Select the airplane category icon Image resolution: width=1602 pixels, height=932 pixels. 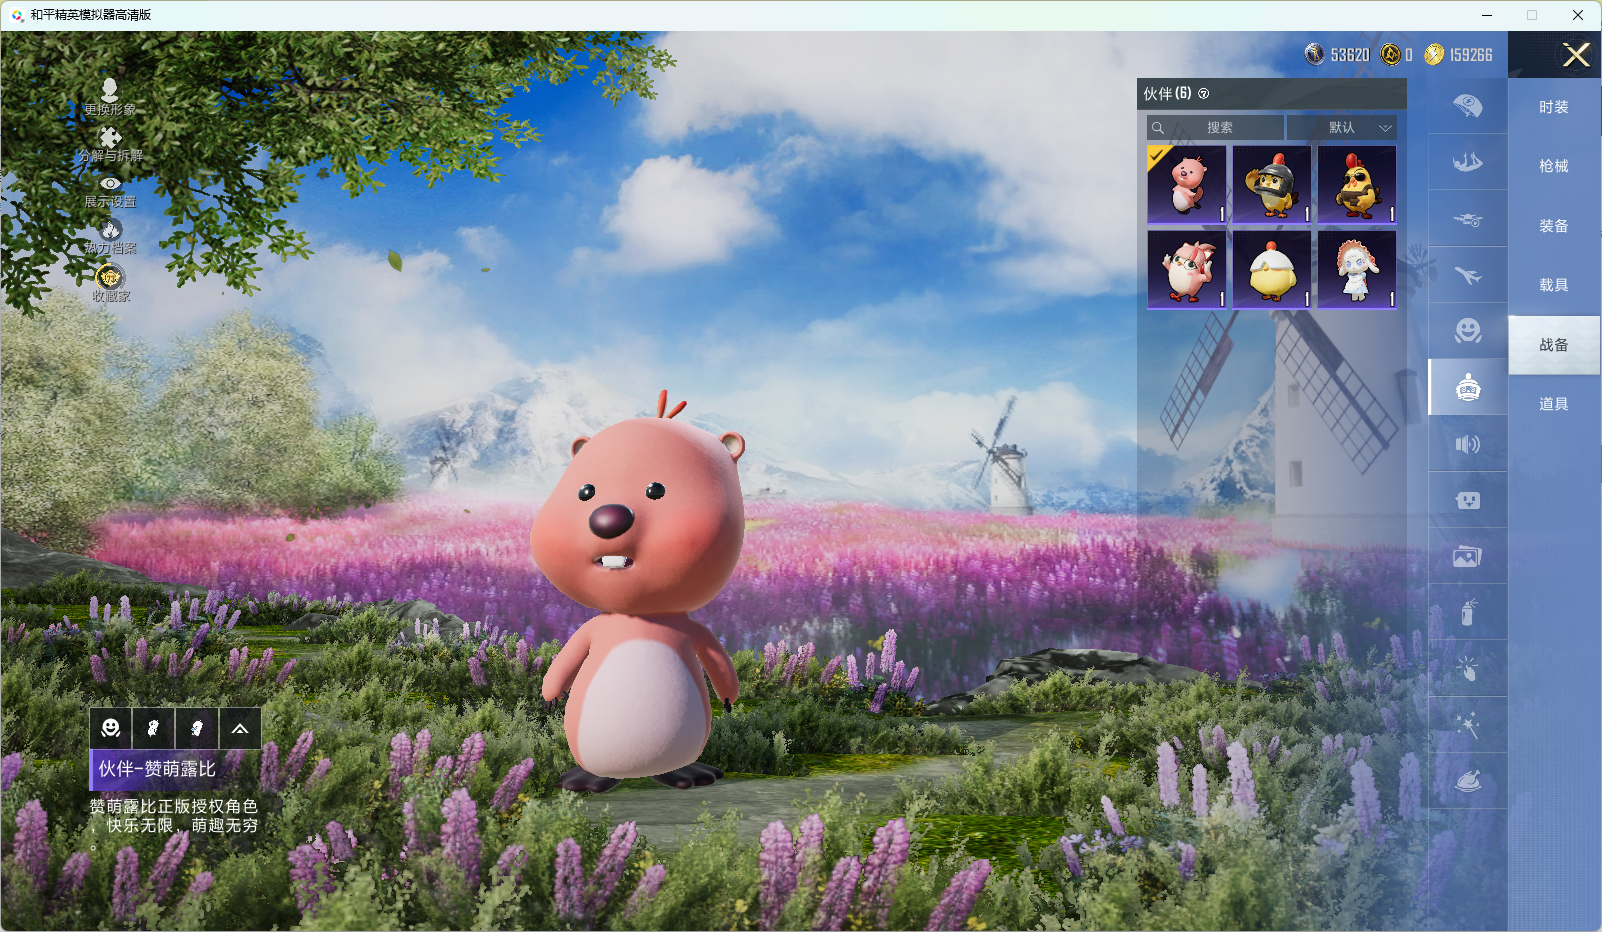pos(1467,275)
